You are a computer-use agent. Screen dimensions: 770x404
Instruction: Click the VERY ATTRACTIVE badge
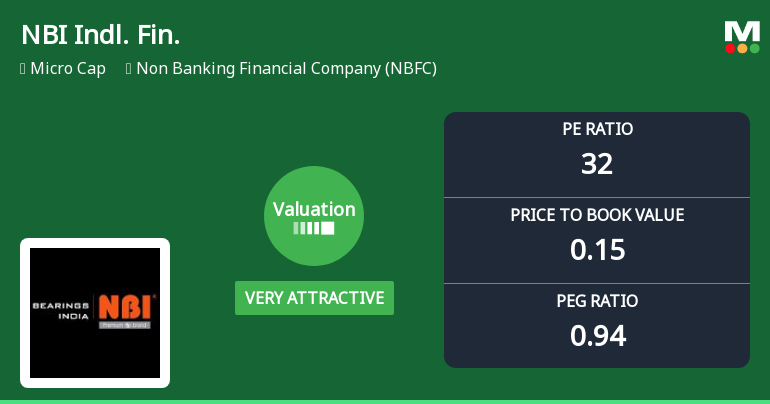[314, 298]
